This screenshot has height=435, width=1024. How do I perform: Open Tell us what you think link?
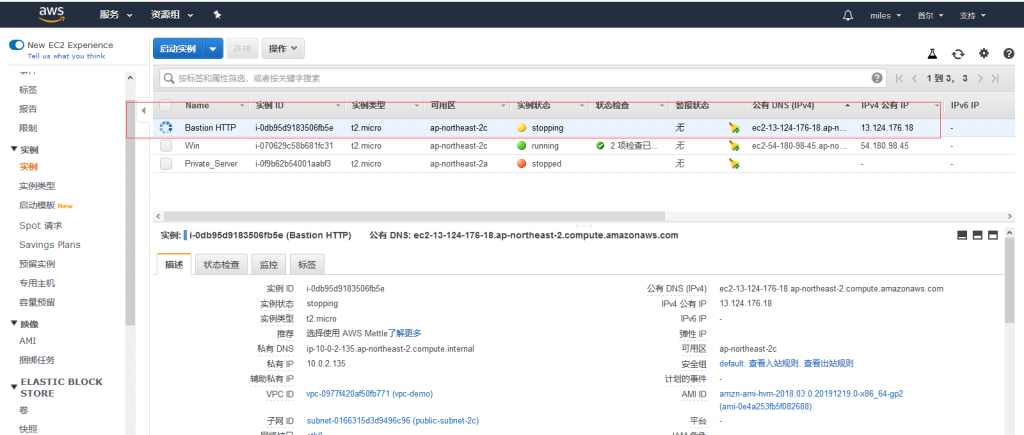point(66,56)
